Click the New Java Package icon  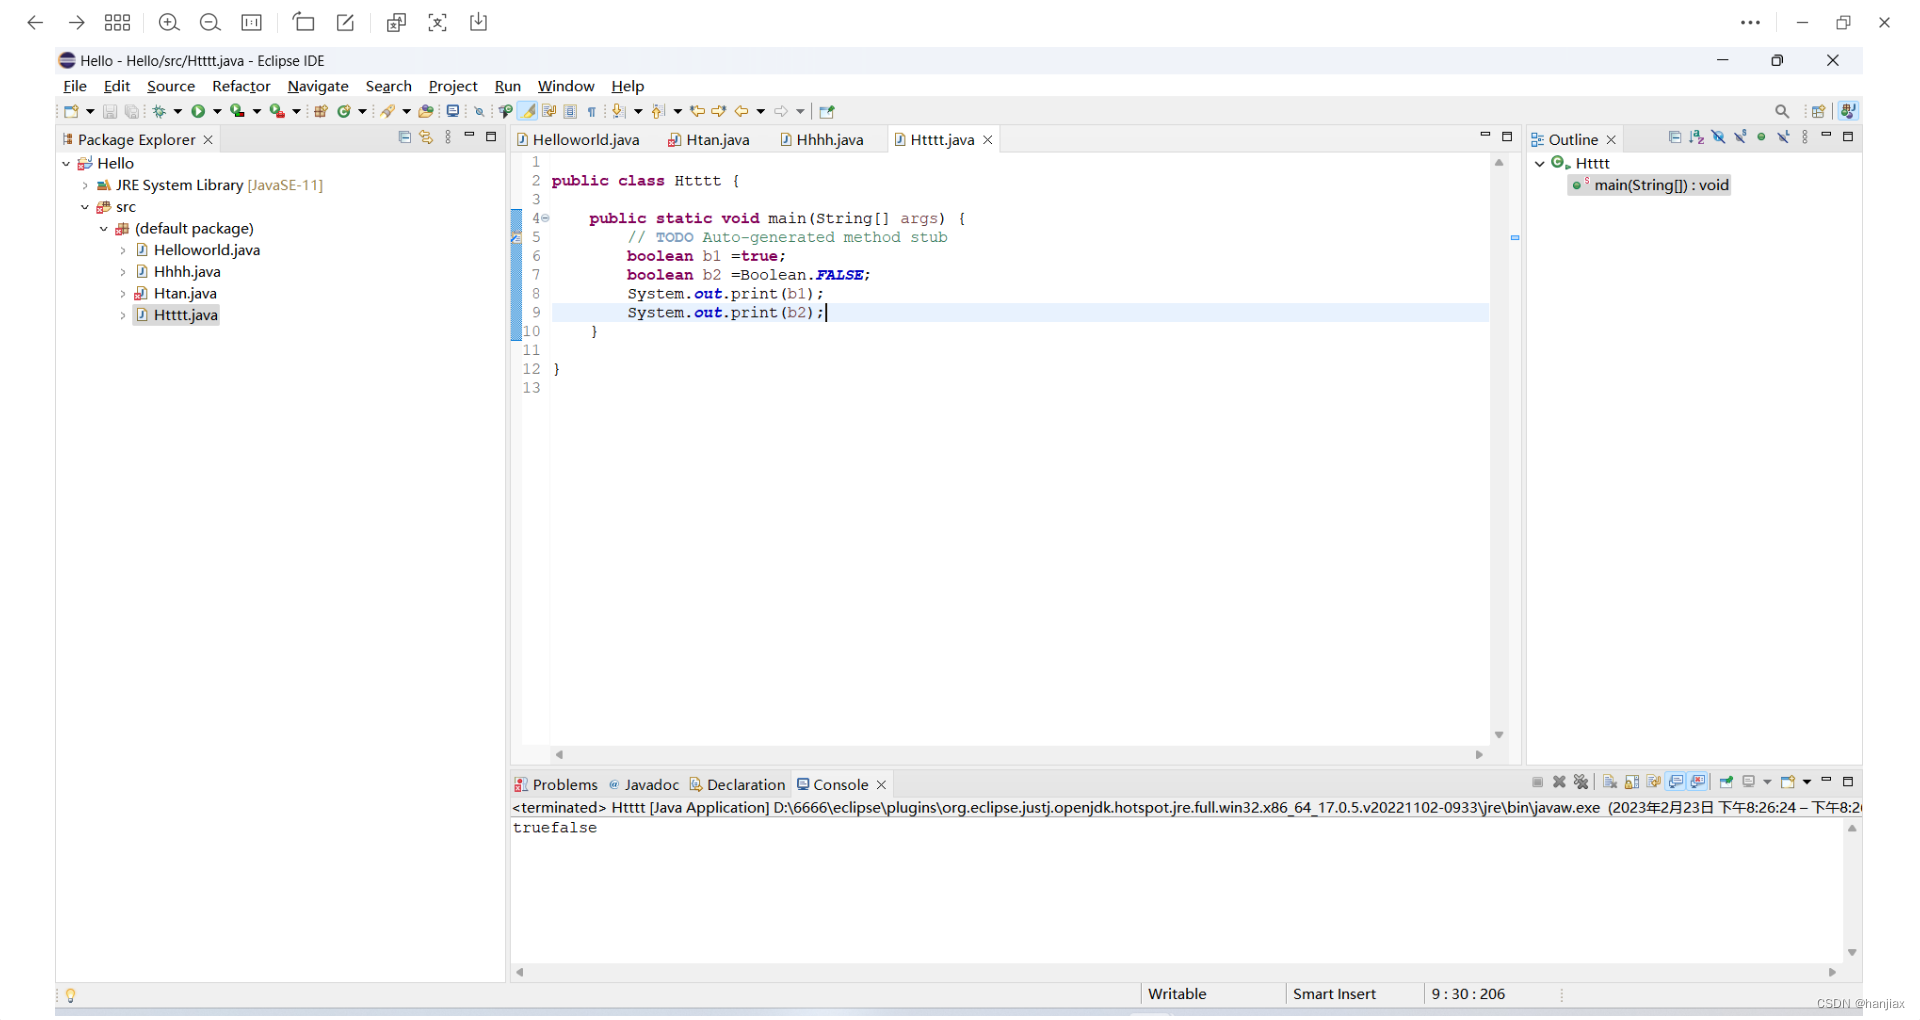click(321, 111)
